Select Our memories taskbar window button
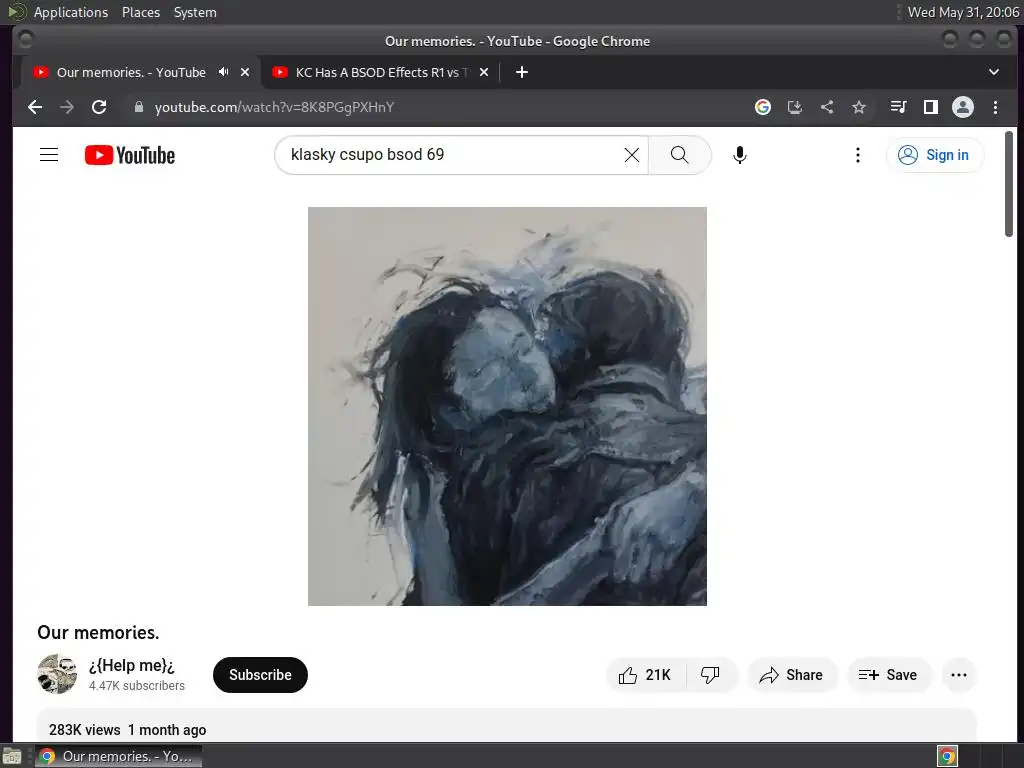The width and height of the screenshot is (1024, 768). (118, 756)
